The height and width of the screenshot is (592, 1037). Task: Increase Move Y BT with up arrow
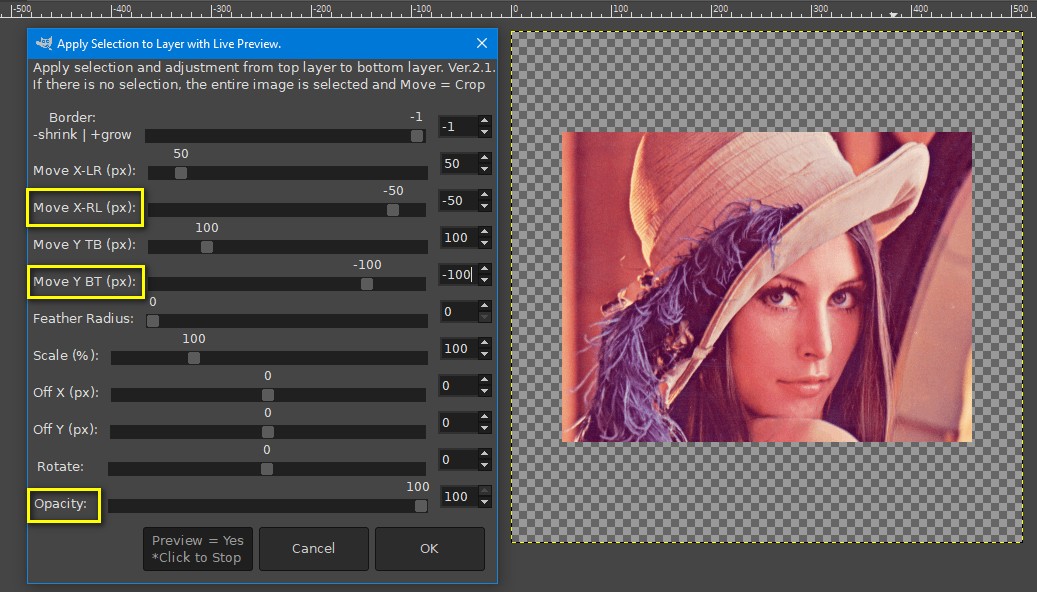[x=485, y=269]
